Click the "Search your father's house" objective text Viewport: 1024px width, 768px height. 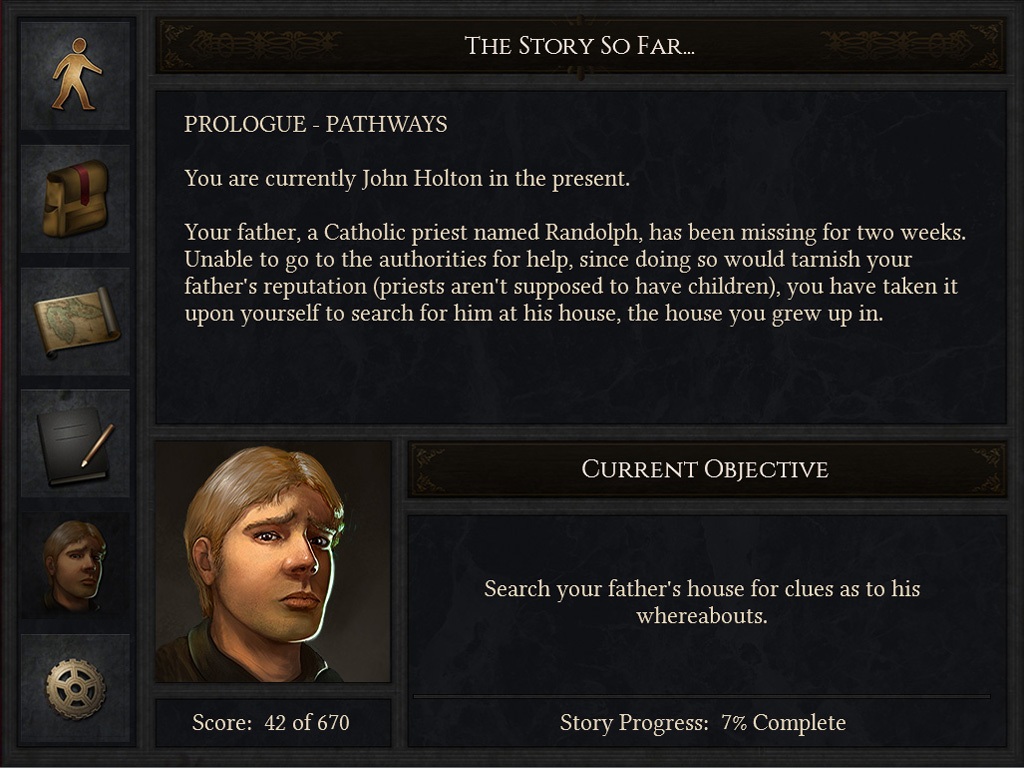[x=702, y=602]
